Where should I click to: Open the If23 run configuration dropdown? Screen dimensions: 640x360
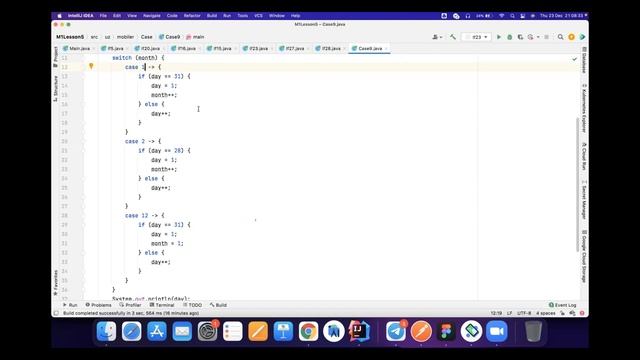[476, 37]
